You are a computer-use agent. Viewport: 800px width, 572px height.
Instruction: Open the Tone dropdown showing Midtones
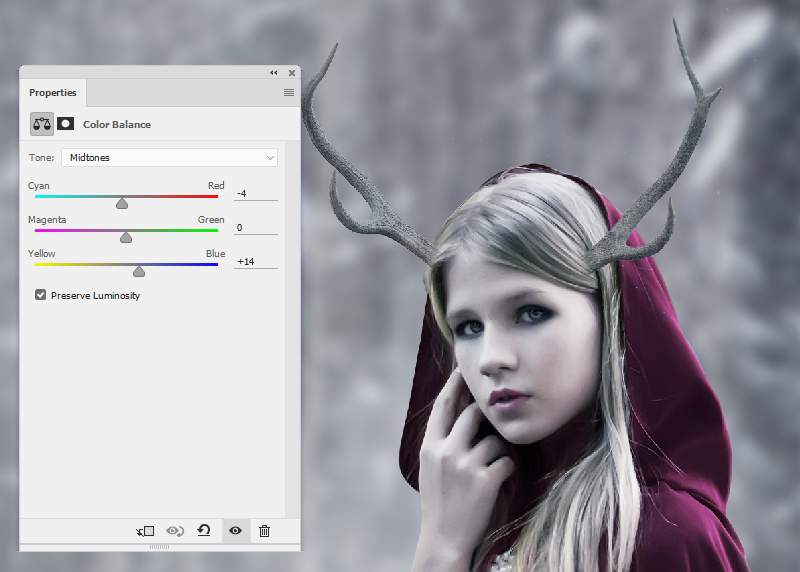(169, 158)
